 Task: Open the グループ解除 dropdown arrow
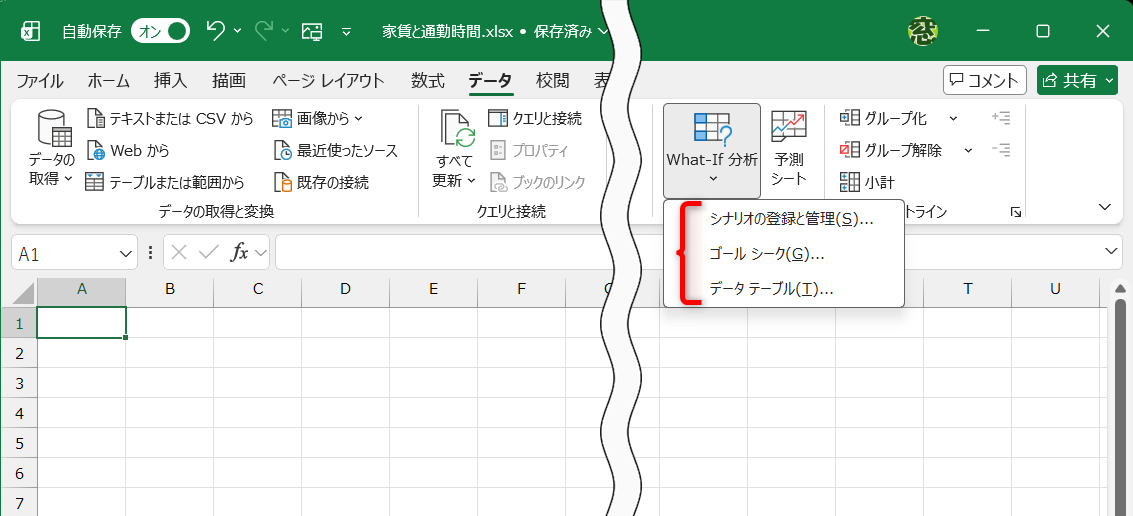click(968, 150)
